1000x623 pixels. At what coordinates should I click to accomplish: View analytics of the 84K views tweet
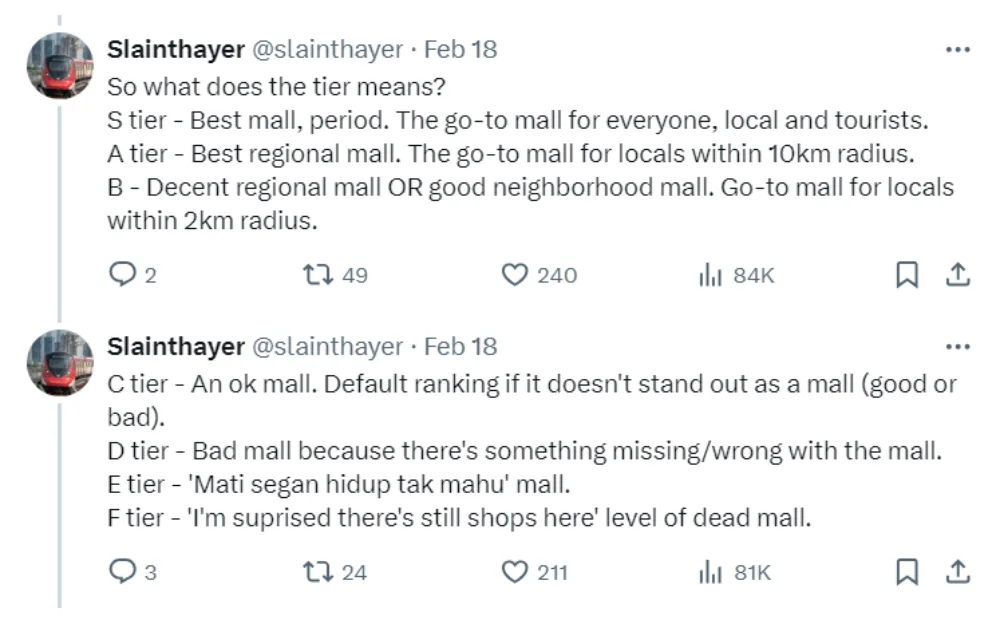point(710,275)
